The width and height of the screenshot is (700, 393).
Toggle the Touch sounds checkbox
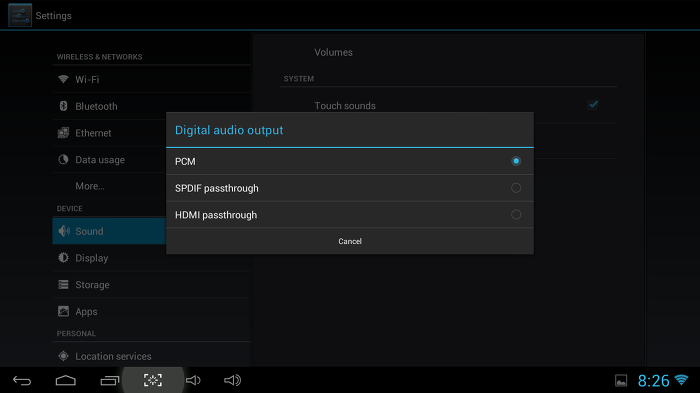[593, 105]
